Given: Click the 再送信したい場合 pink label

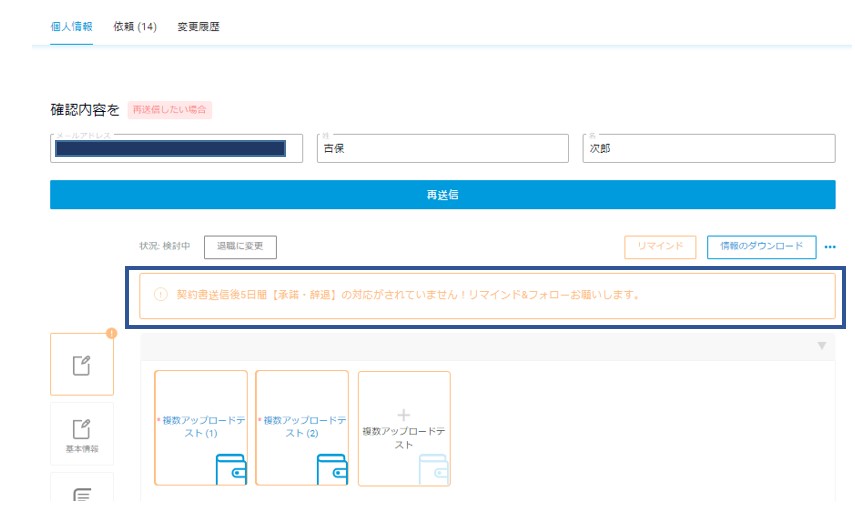Looking at the screenshot, I should [x=170, y=110].
